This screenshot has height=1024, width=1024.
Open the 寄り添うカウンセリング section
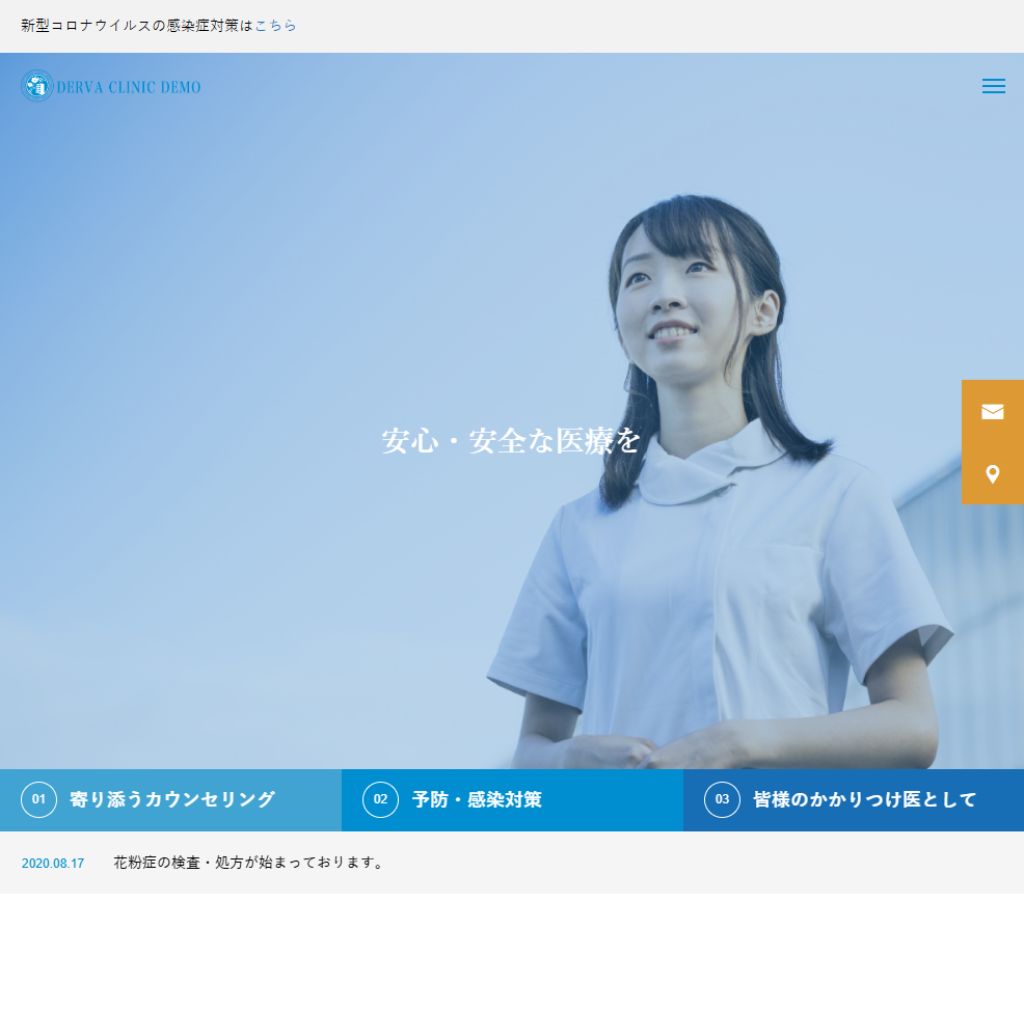click(170, 800)
